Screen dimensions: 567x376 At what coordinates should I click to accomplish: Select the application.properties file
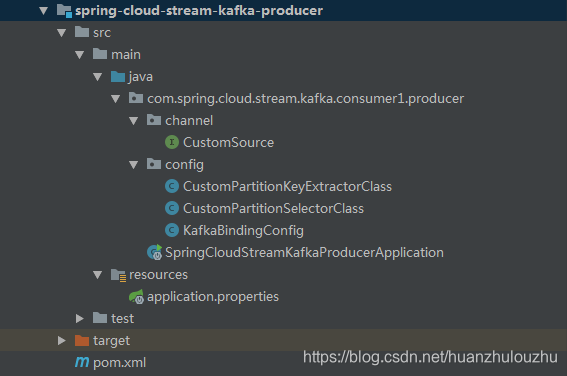213,297
